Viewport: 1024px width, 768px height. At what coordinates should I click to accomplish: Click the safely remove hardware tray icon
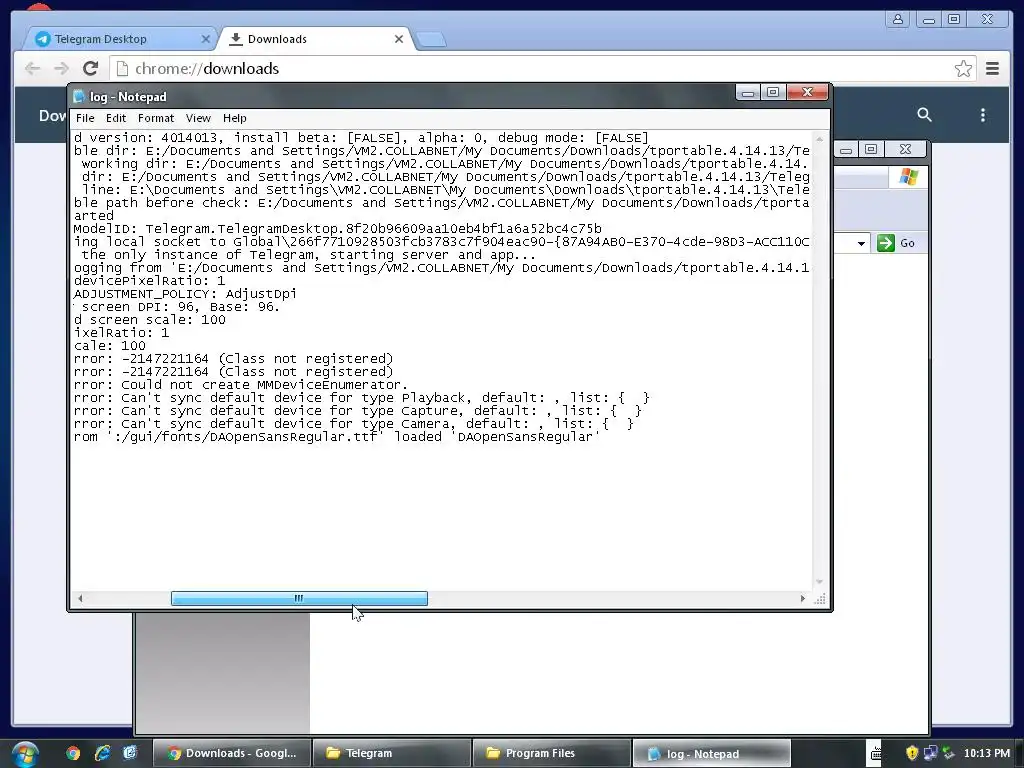[x=949, y=754]
